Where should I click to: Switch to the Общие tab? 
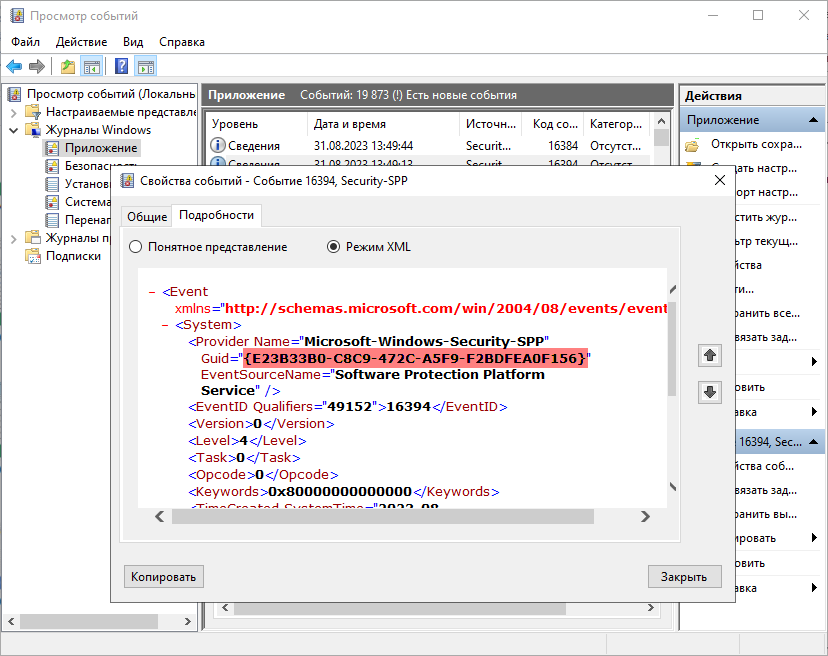147,217
